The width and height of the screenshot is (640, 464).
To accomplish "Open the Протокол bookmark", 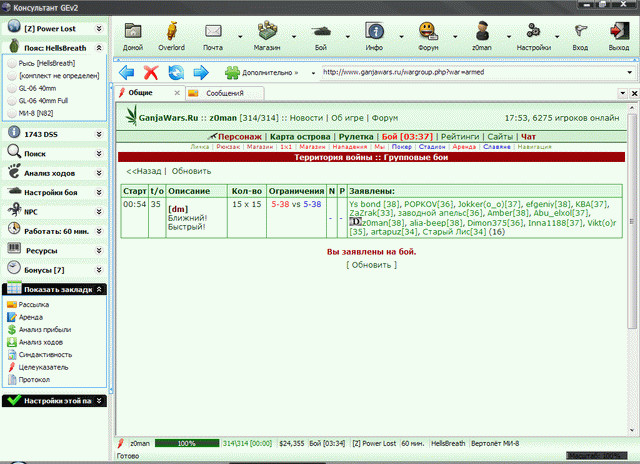I will coord(34,380).
